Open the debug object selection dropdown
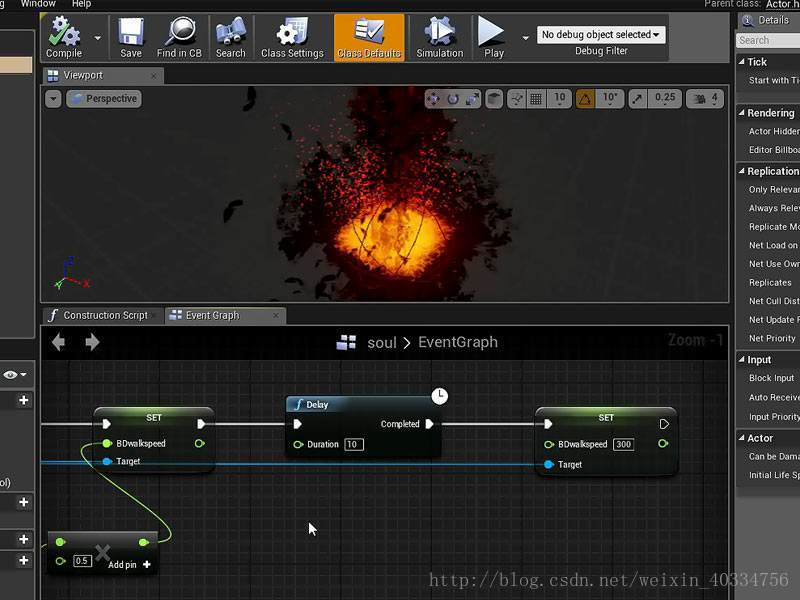The width and height of the screenshot is (800, 600). (601, 35)
